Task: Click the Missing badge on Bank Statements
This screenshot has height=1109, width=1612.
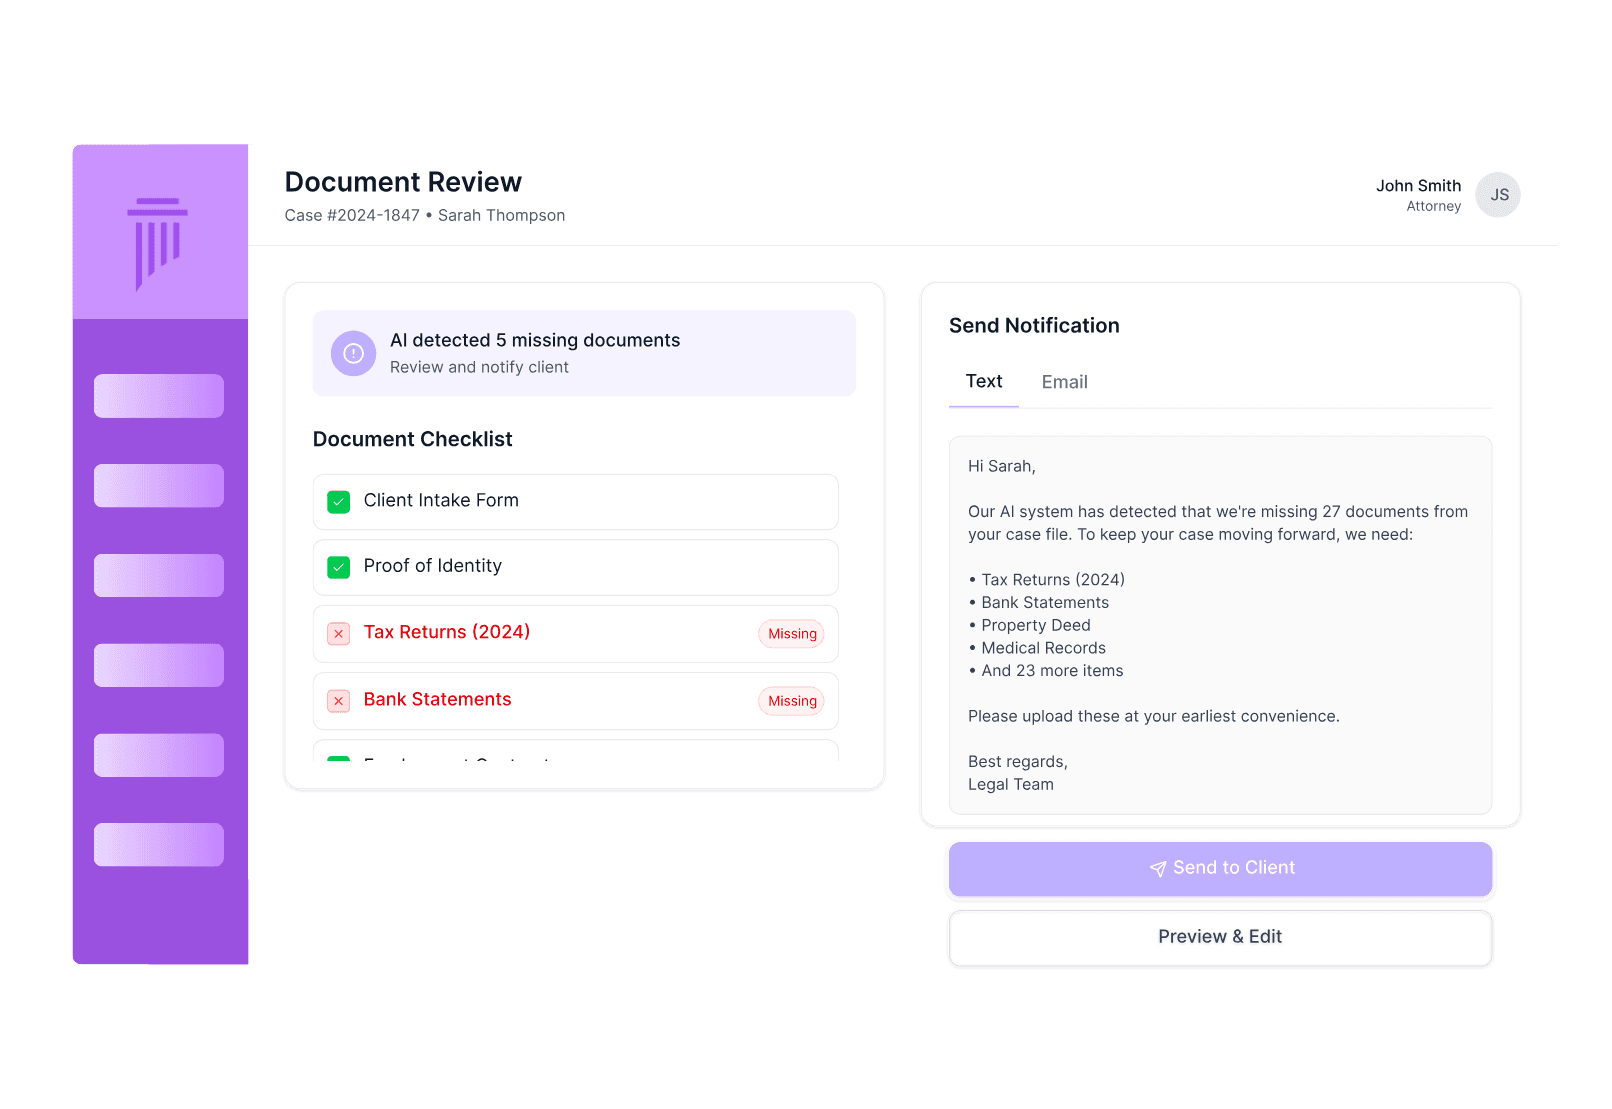Action: pos(792,701)
